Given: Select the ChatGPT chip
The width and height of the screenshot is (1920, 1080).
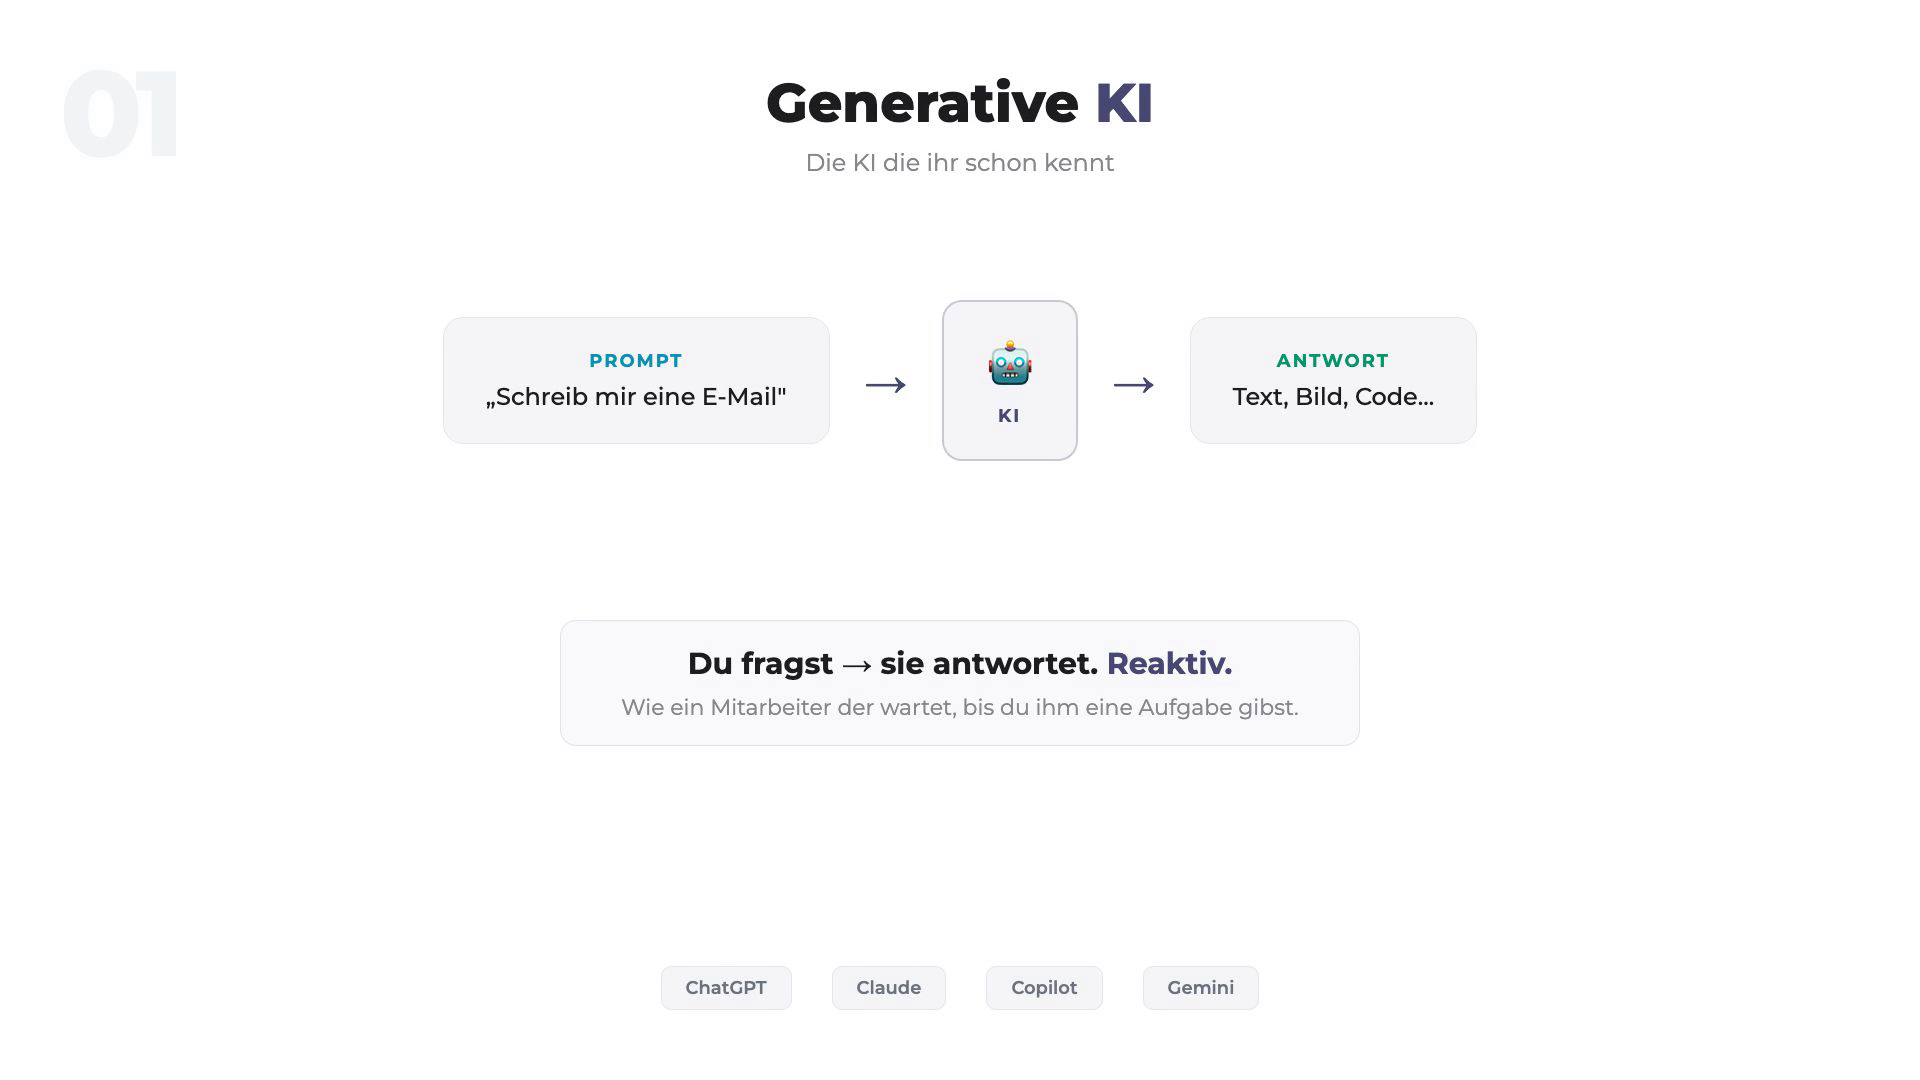Looking at the screenshot, I should pos(726,988).
